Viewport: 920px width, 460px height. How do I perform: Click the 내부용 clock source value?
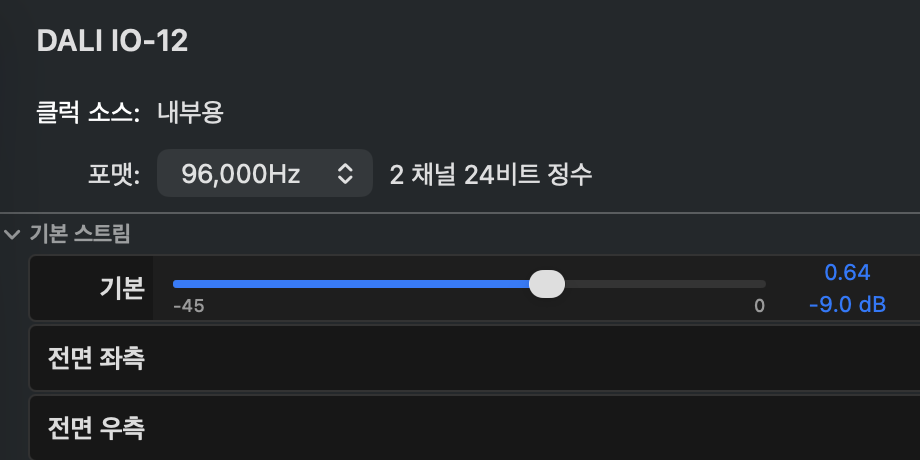point(190,113)
